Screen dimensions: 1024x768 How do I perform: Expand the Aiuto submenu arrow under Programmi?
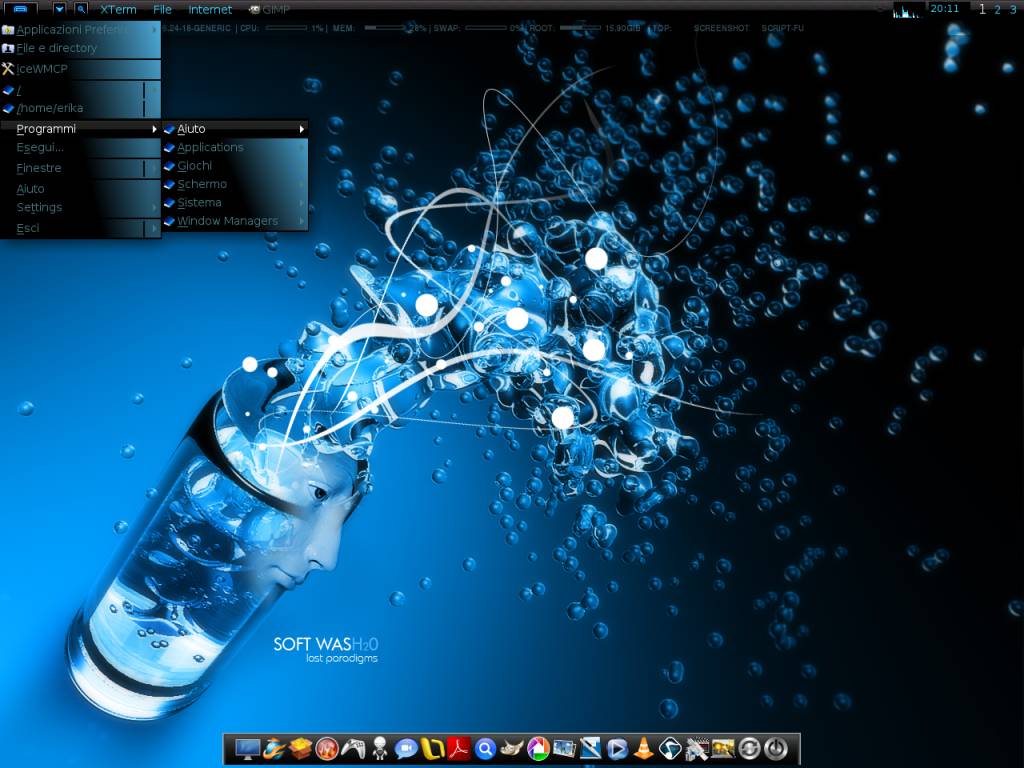pos(302,129)
